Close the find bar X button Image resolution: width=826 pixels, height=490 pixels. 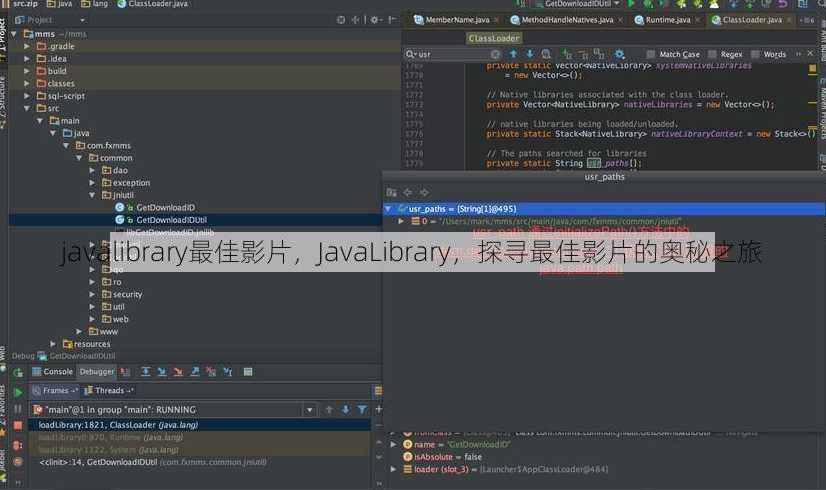[811, 54]
